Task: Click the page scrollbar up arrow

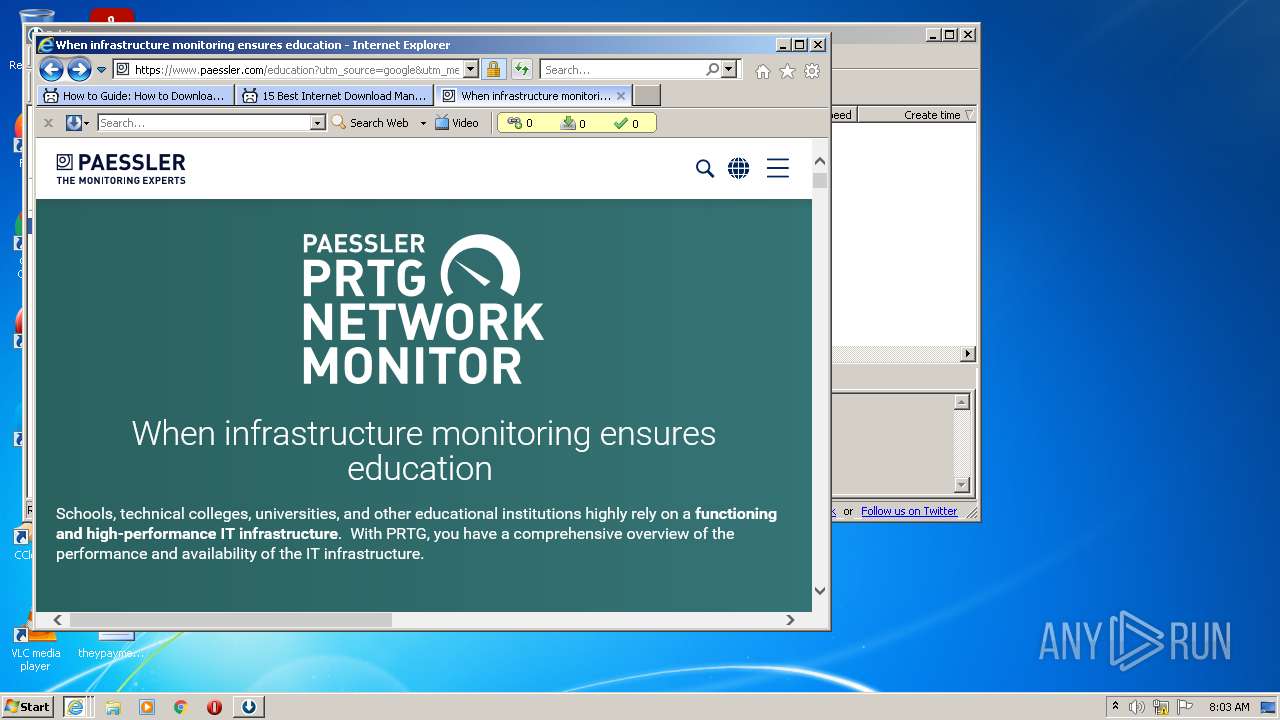Action: 820,161
